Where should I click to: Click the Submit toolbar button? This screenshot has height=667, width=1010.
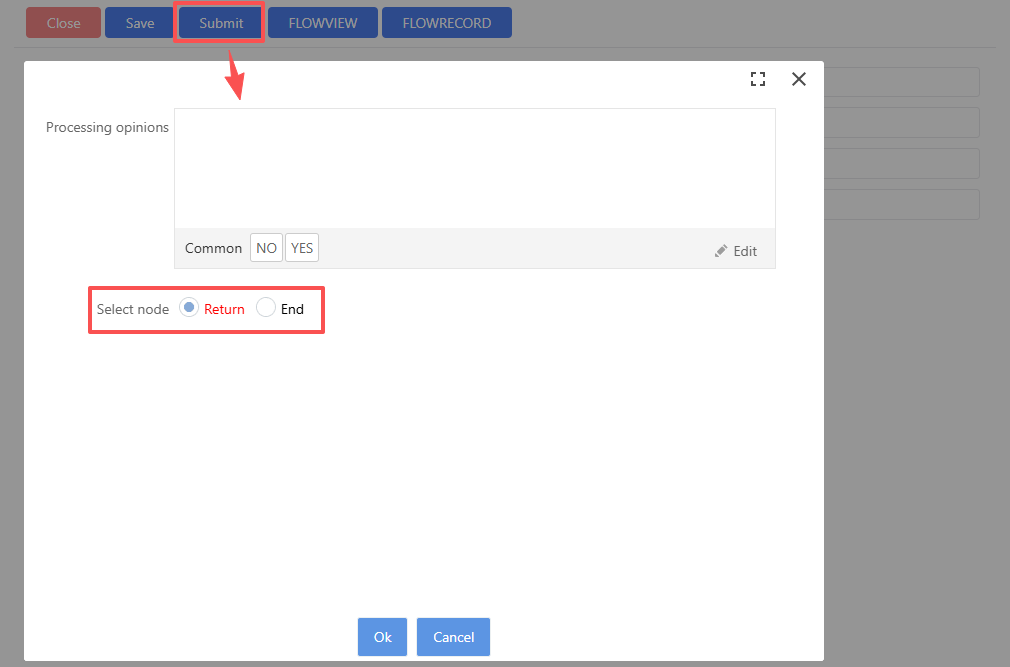click(220, 23)
